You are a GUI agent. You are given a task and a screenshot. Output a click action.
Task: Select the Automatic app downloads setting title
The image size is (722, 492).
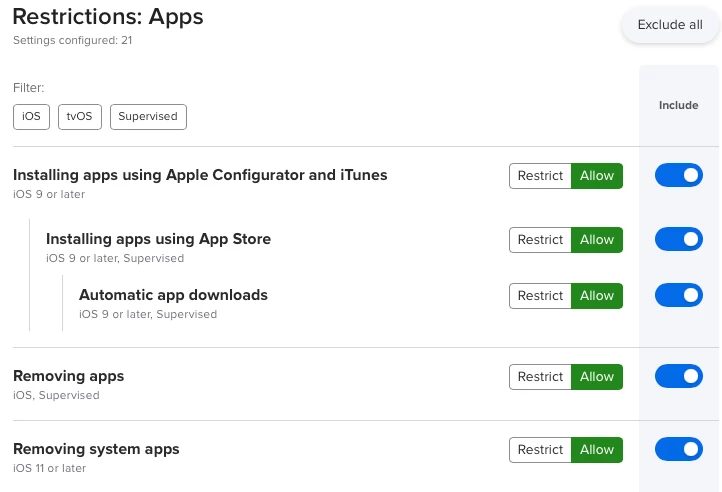[173, 295]
